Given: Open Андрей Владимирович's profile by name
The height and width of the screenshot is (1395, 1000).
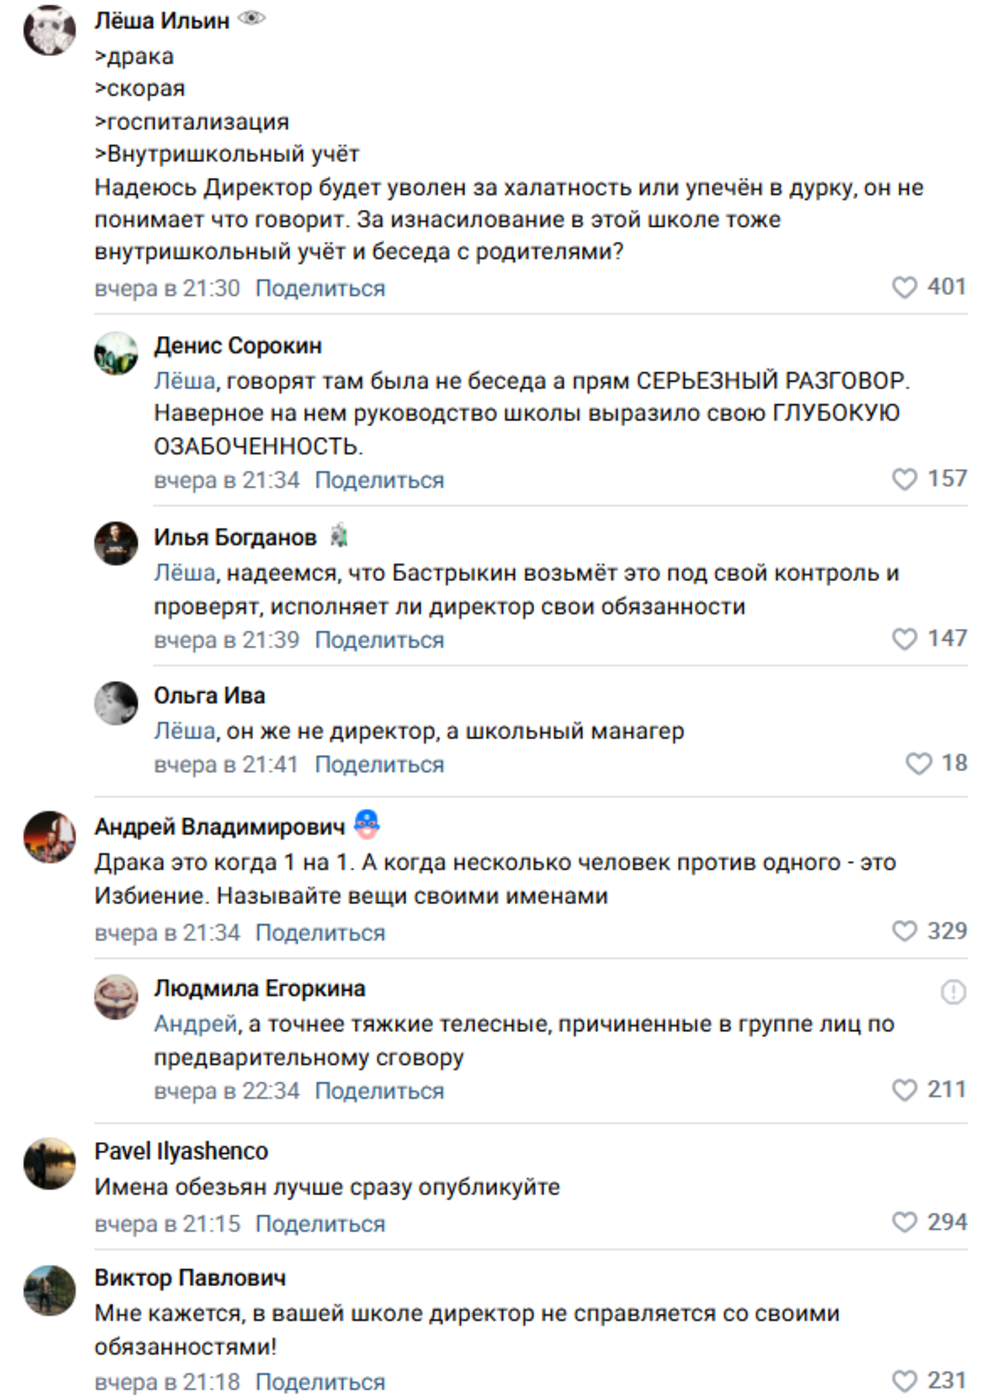Looking at the screenshot, I should (219, 827).
